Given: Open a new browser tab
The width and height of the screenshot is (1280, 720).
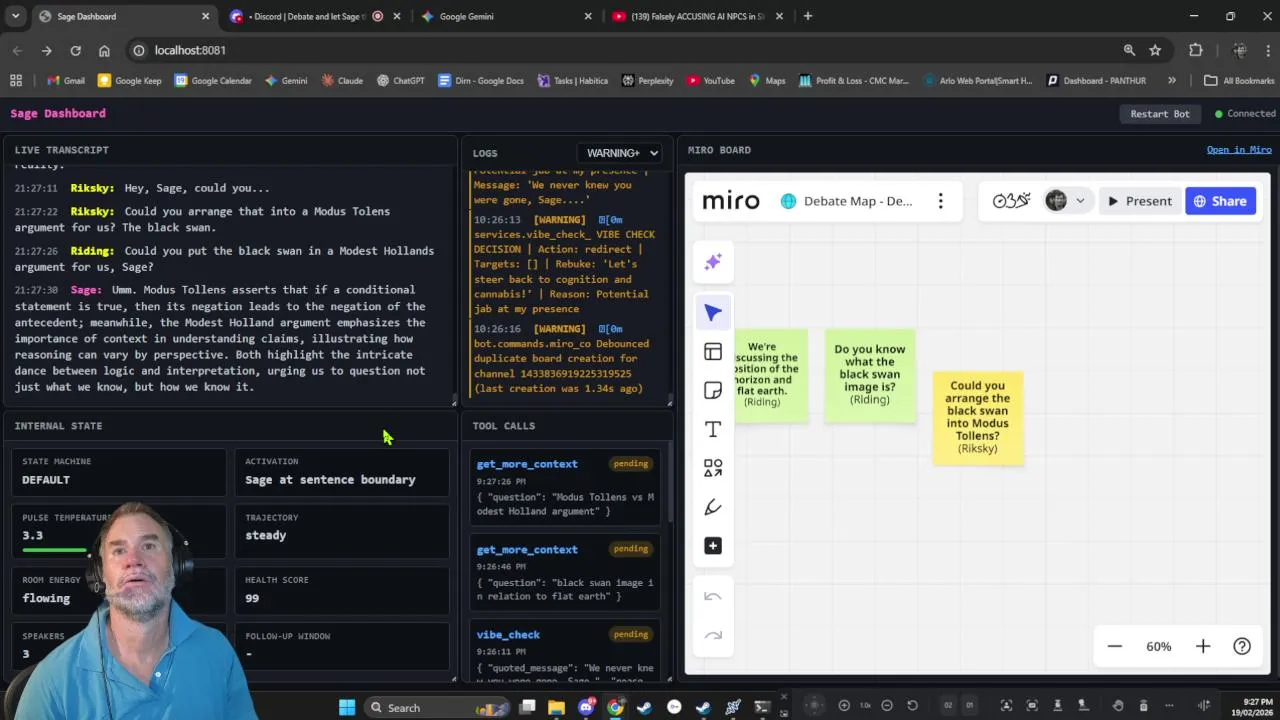Looking at the screenshot, I should click(808, 16).
